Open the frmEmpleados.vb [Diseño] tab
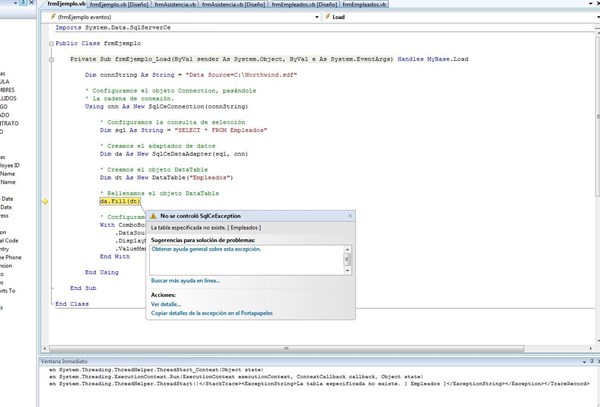The image size is (600, 407). coord(306,5)
